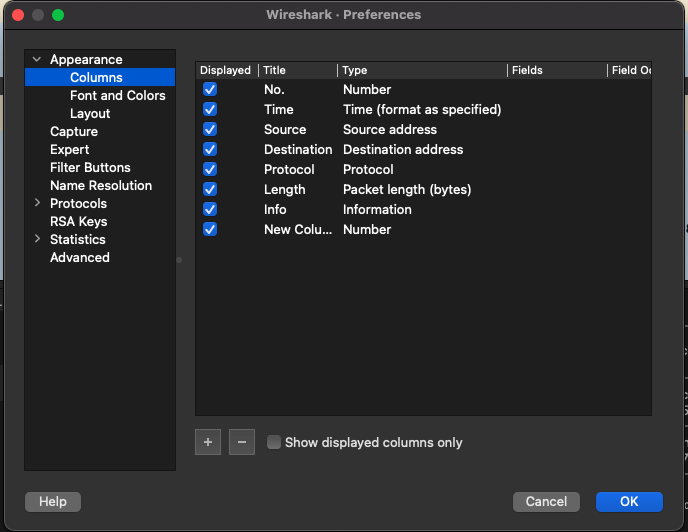Image resolution: width=688 pixels, height=532 pixels.
Task: Close the Preferences window with red button
Action: (x=18, y=15)
